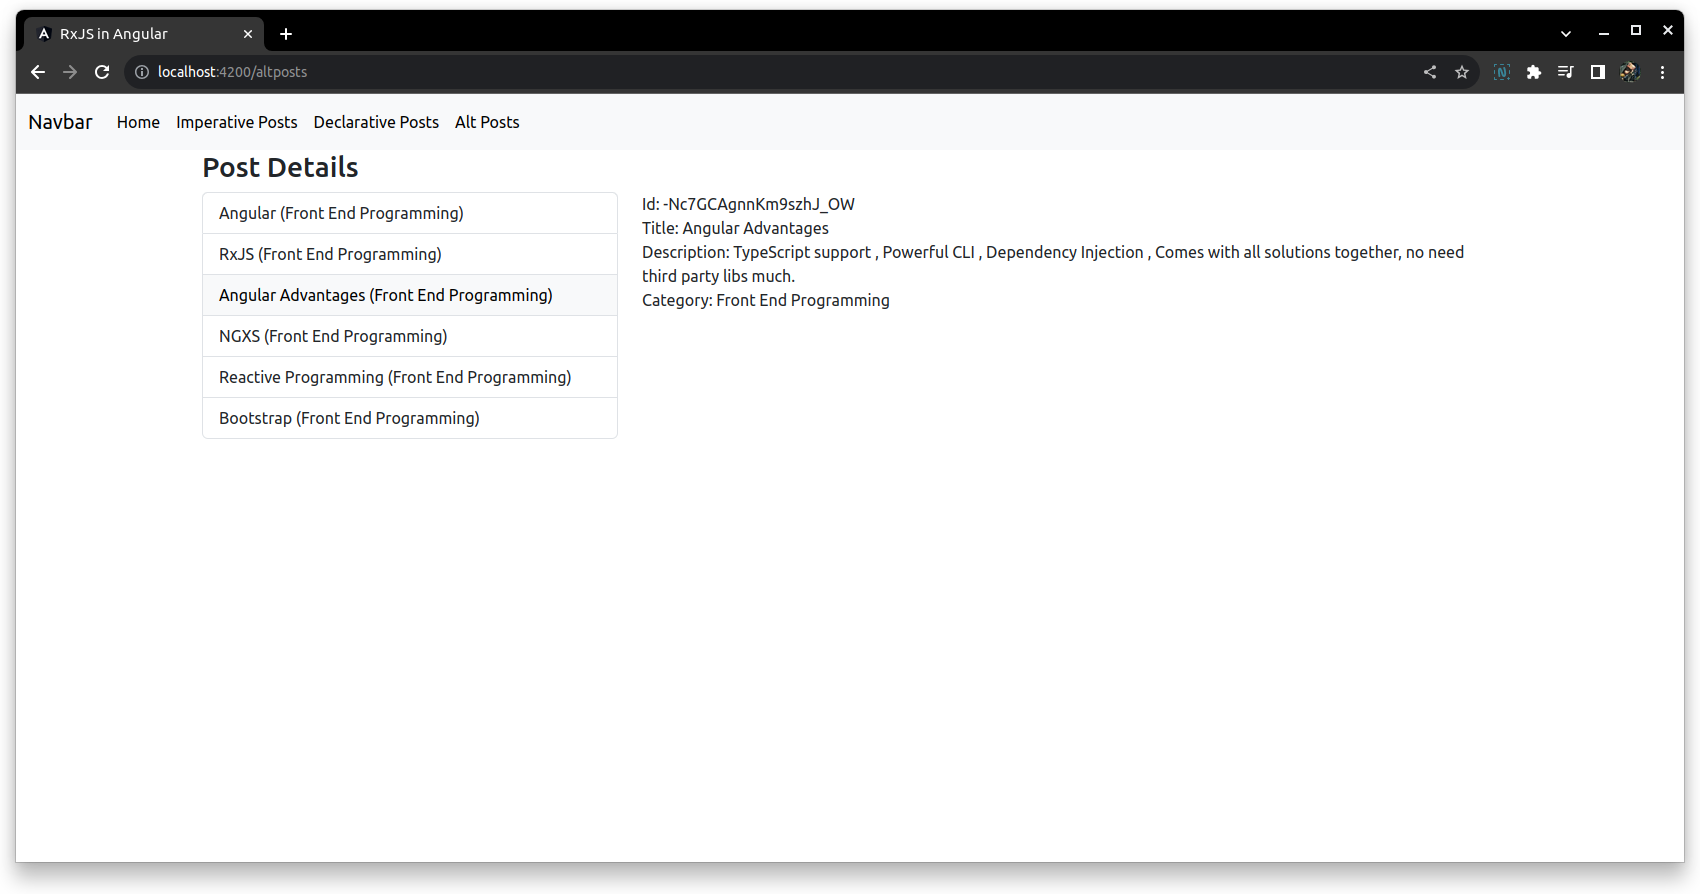The image size is (1700, 894).
Task: Open Chrome three-dot menu
Action: (1662, 72)
